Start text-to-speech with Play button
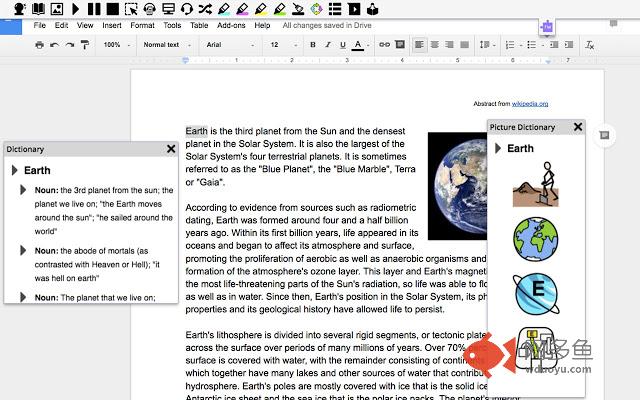 pyautogui.click(x=76, y=9)
